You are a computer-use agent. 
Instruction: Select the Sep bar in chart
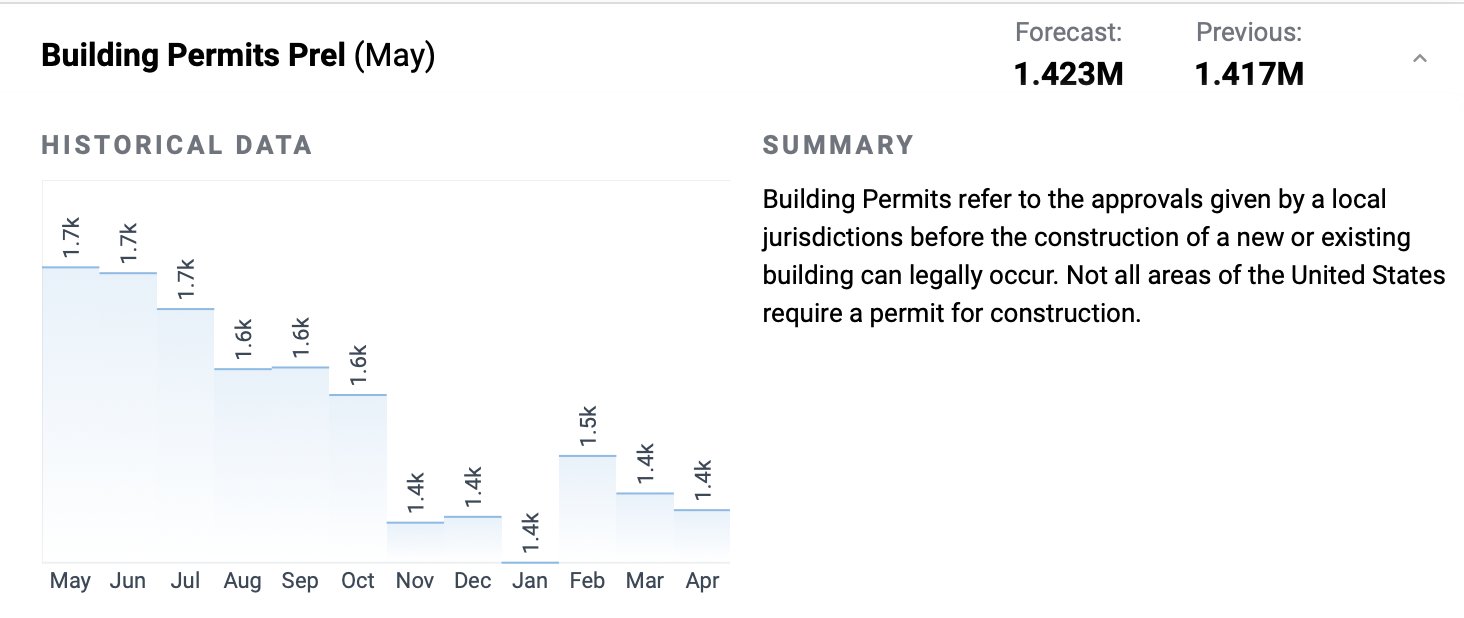coord(300,464)
